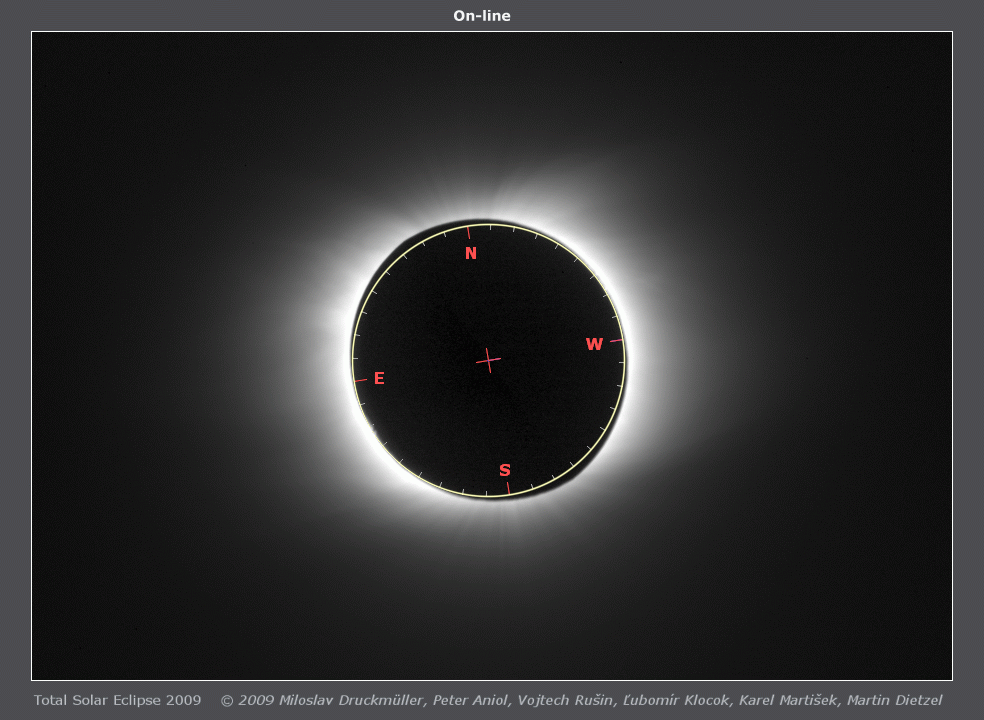This screenshot has height=720, width=984.
Task: Select the red S south label
Action: pos(505,471)
